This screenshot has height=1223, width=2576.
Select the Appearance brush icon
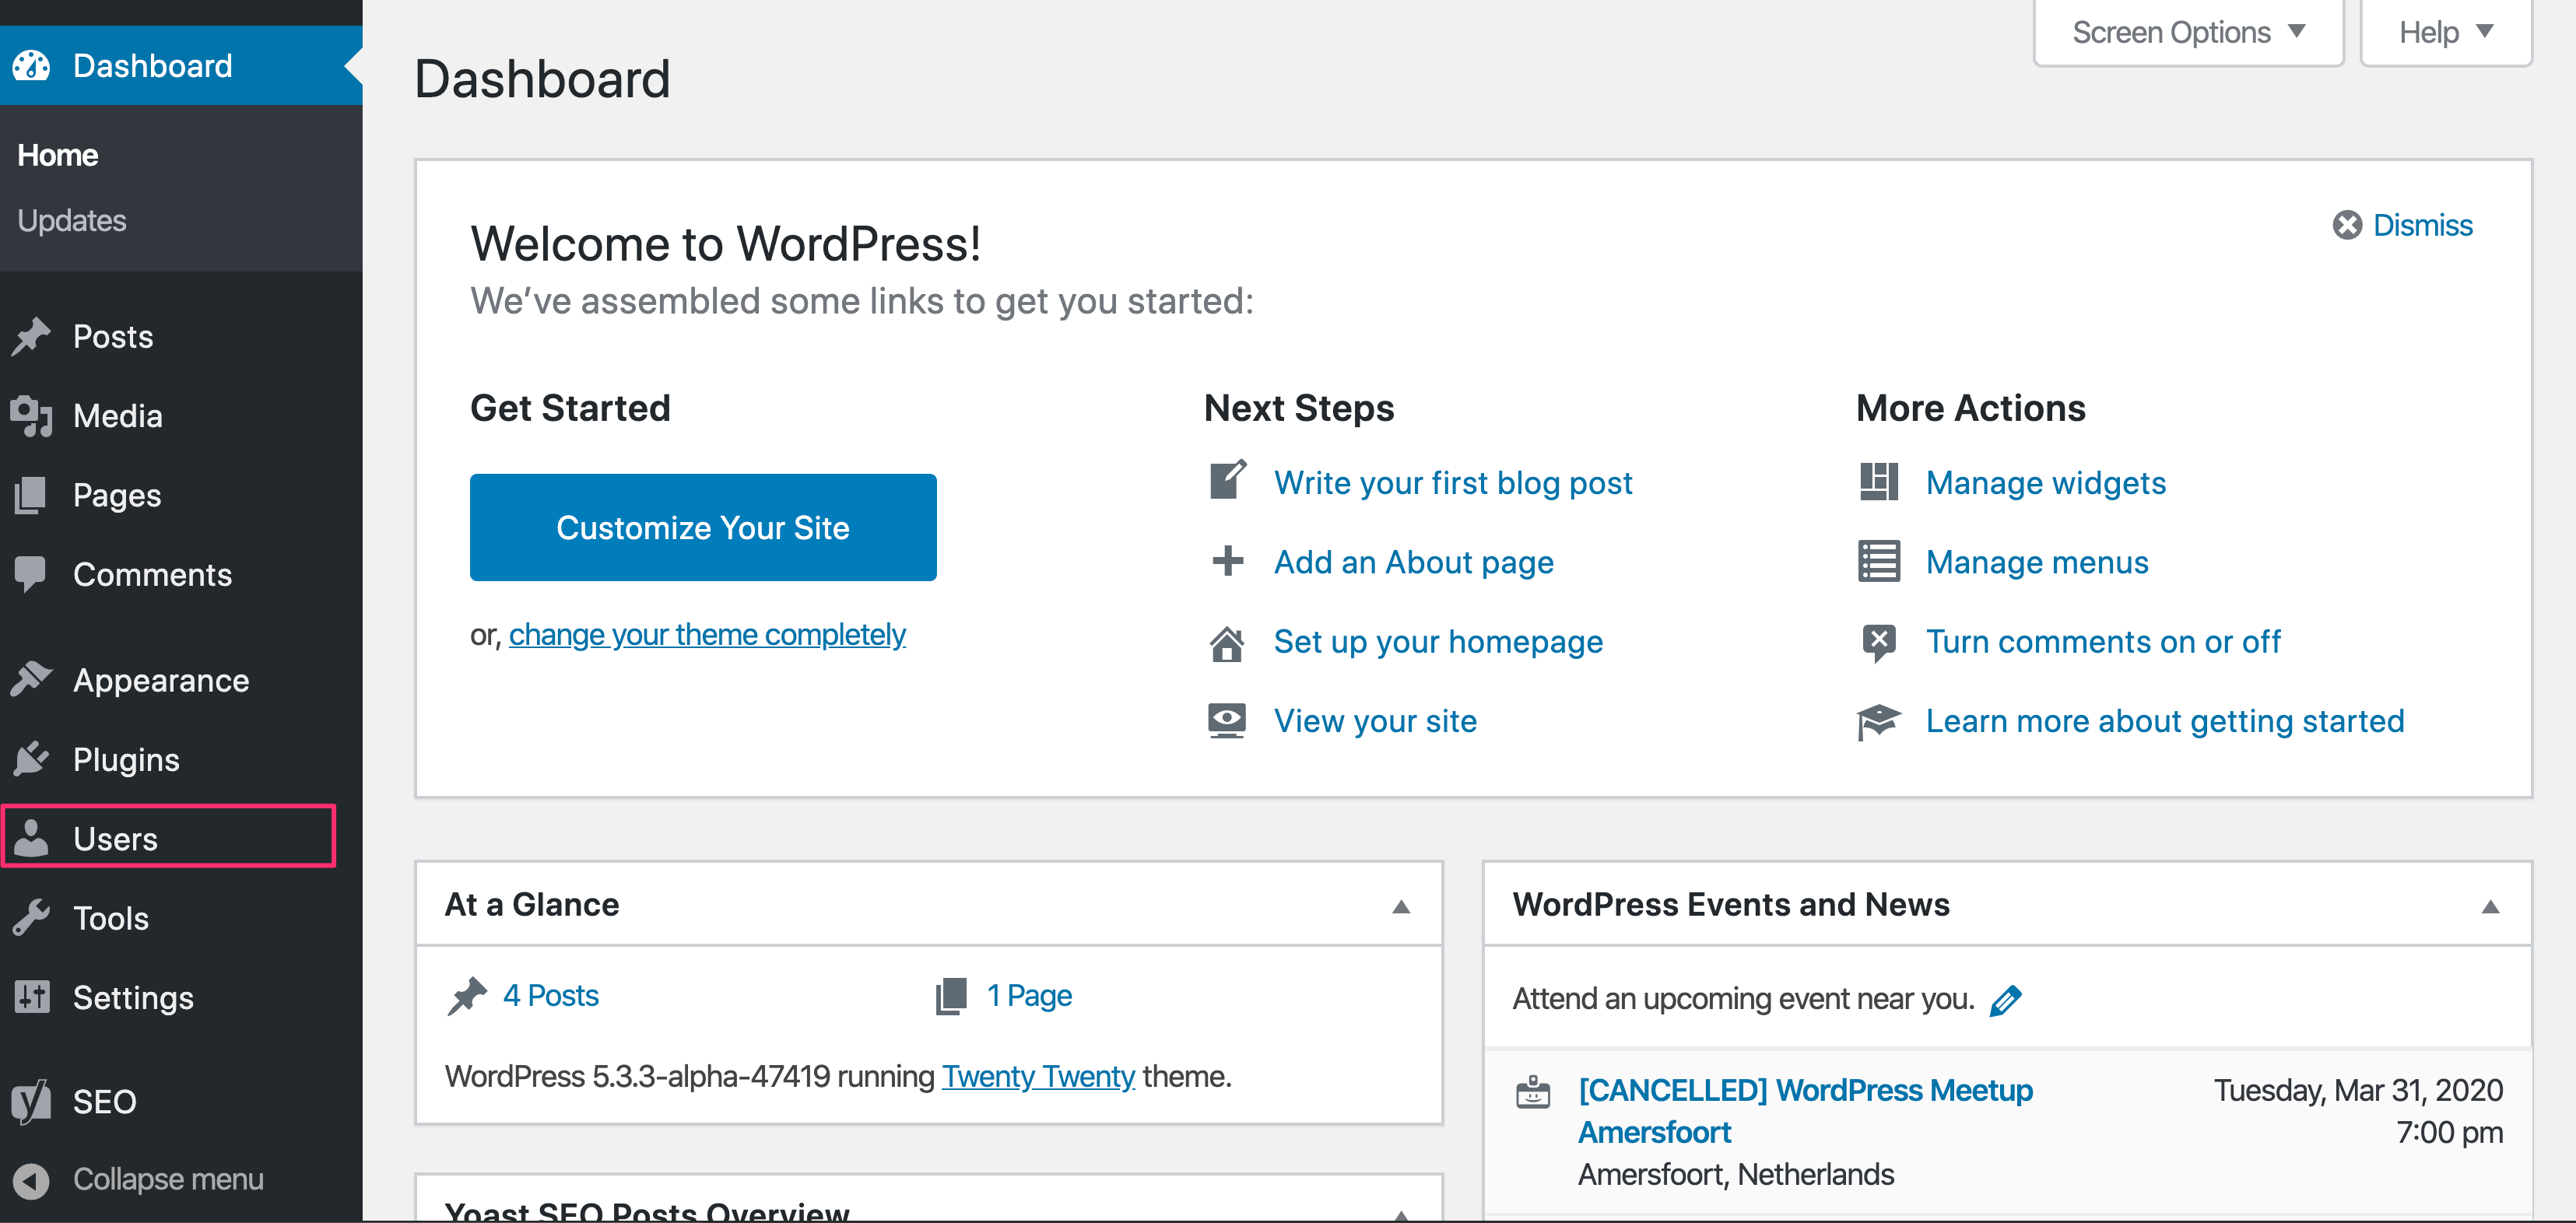(x=33, y=679)
